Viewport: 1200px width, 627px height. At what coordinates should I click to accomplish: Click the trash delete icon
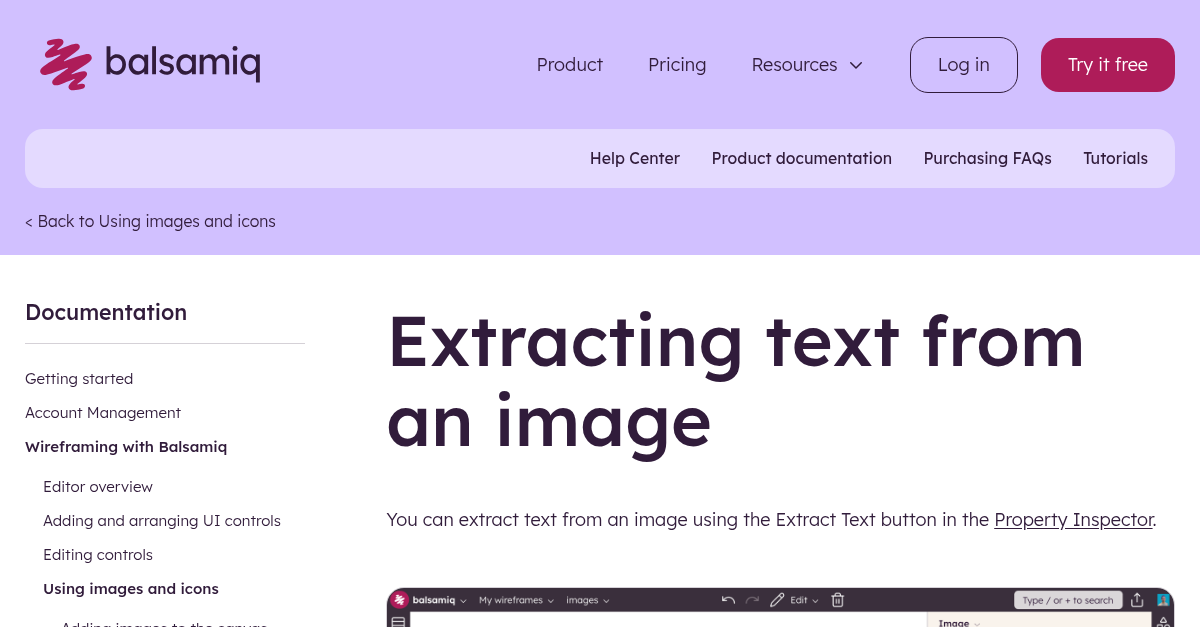[838, 600]
